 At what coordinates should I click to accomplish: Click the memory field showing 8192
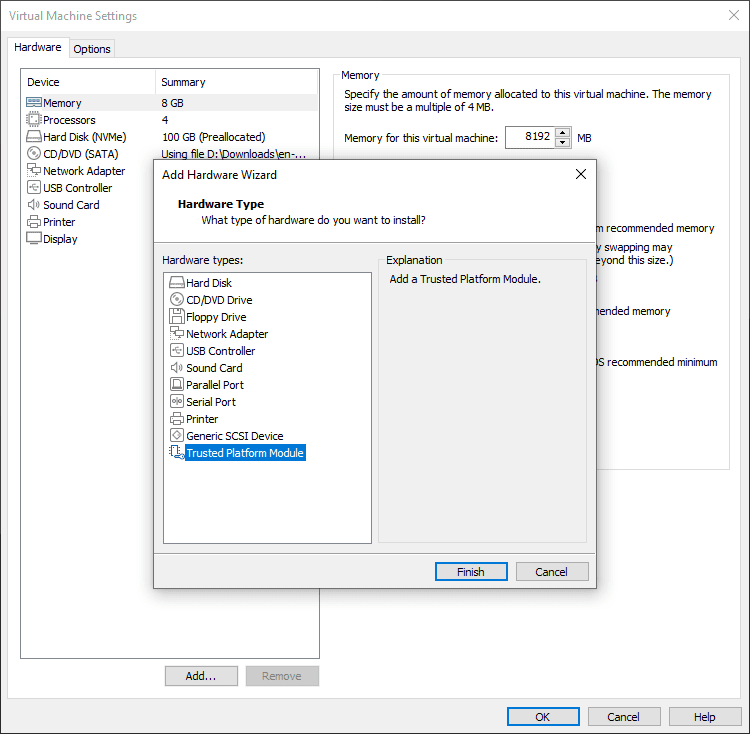point(530,137)
